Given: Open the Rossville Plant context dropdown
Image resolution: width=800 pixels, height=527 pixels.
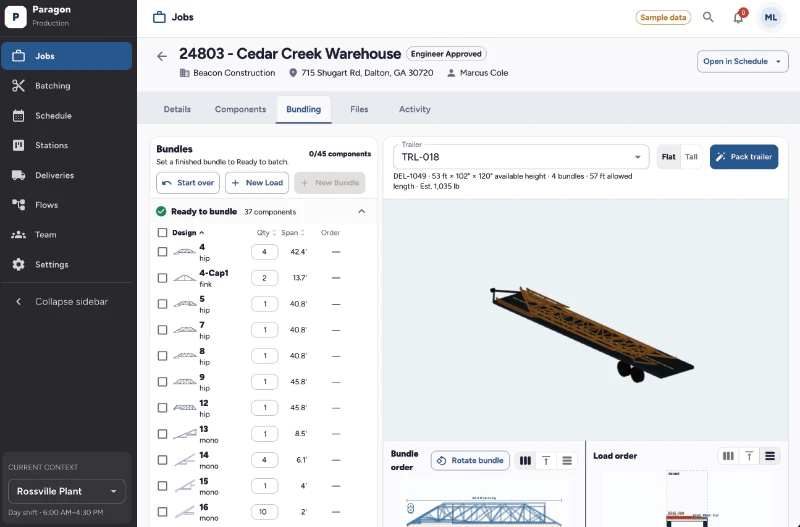Looking at the screenshot, I should click(x=67, y=491).
